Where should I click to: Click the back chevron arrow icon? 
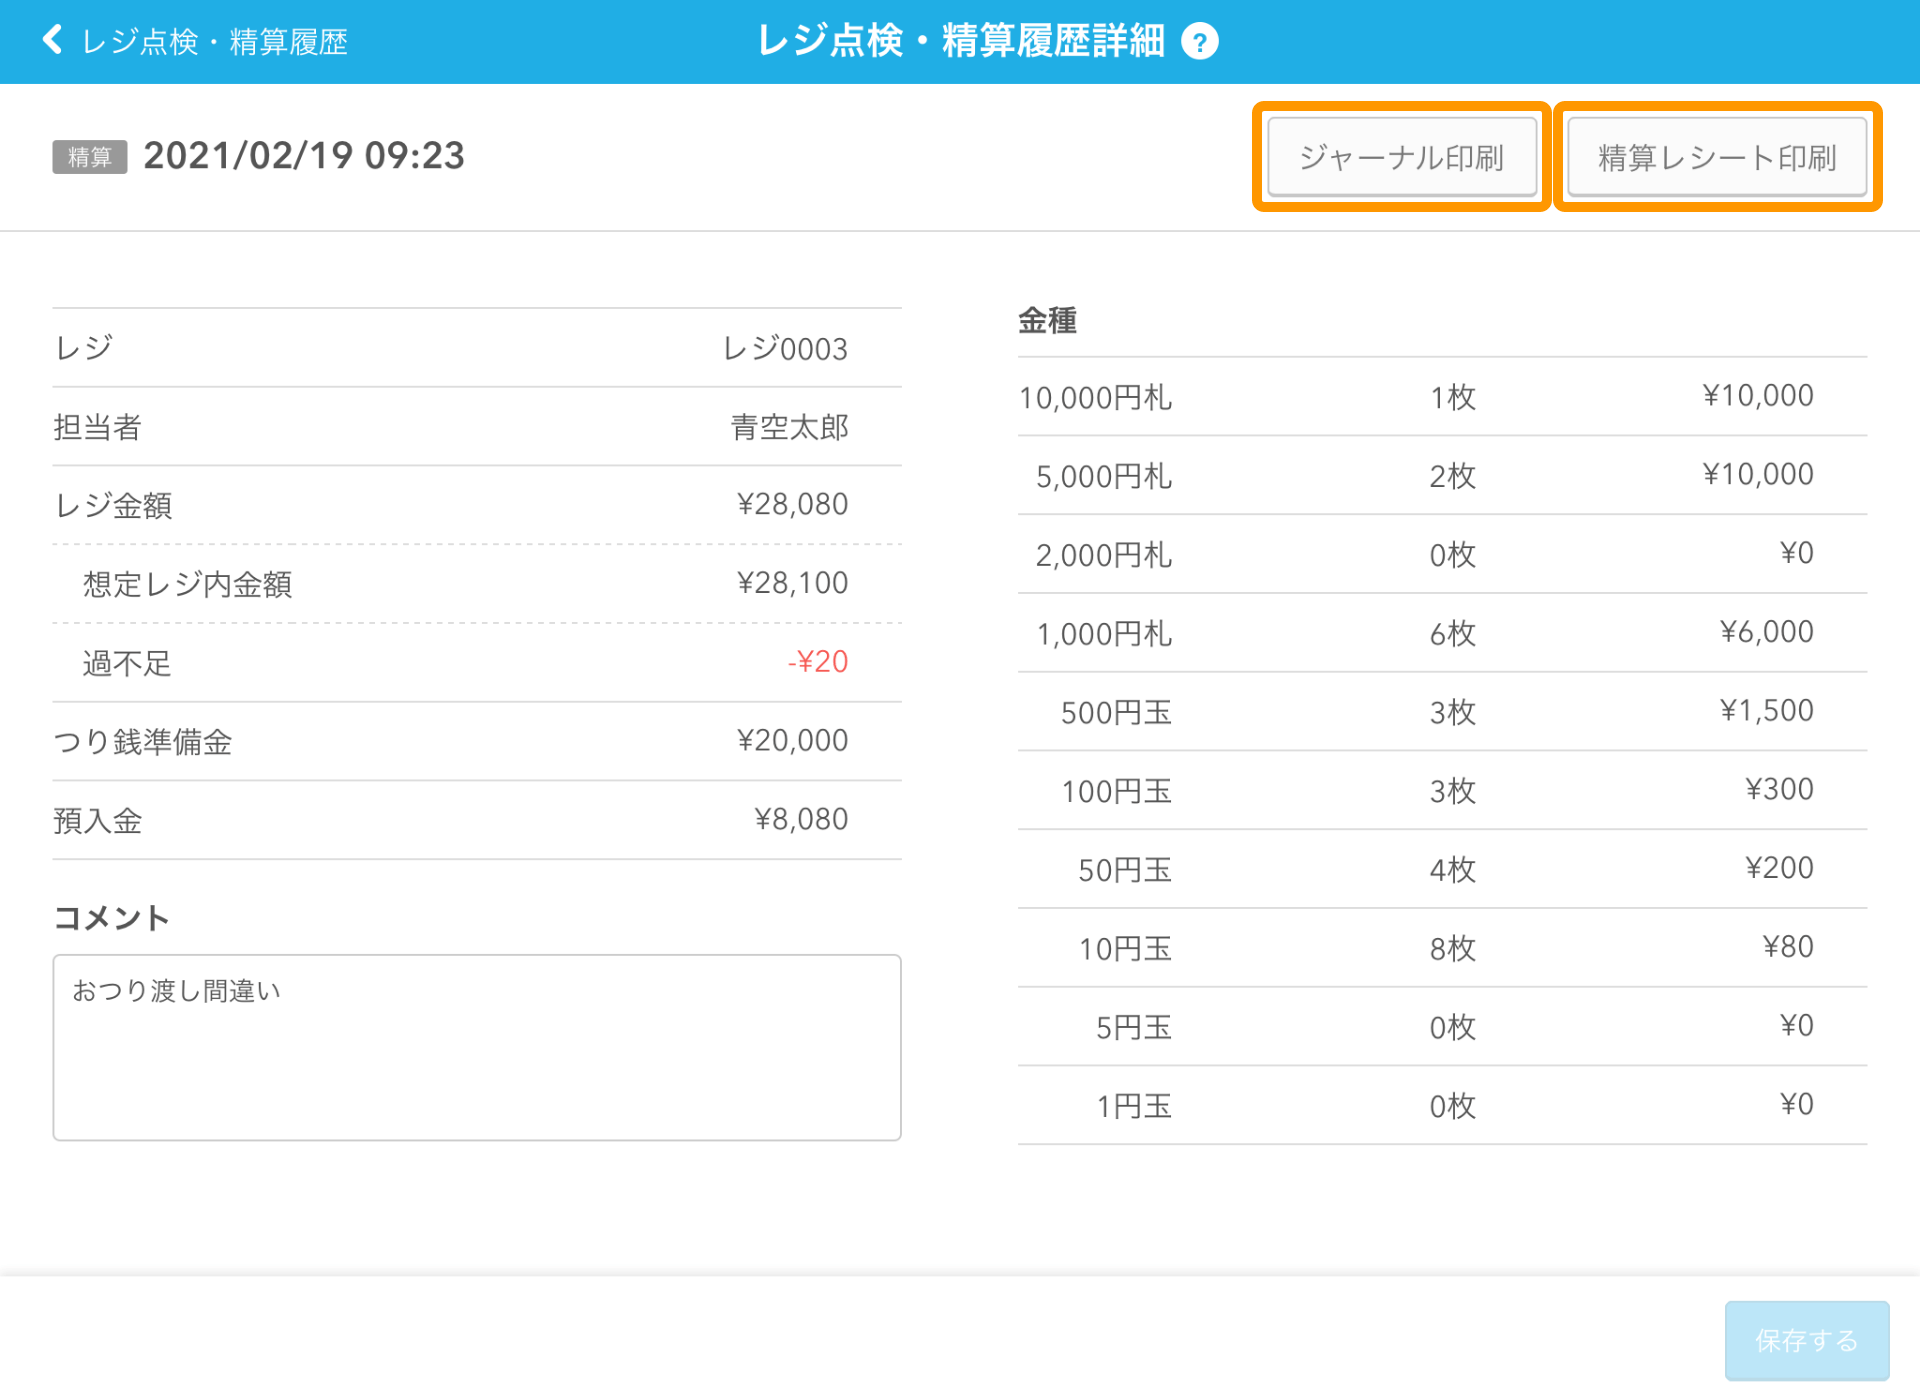[52, 40]
